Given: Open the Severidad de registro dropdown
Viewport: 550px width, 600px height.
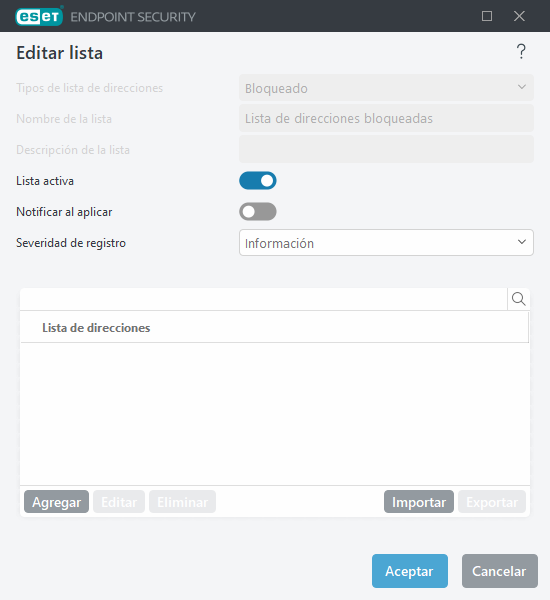Looking at the screenshot, I should click(386, 243).
